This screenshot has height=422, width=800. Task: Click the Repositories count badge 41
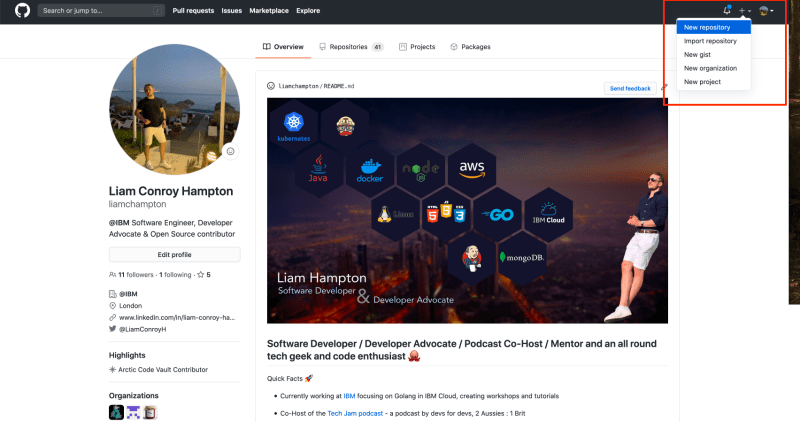coord(378,47)
